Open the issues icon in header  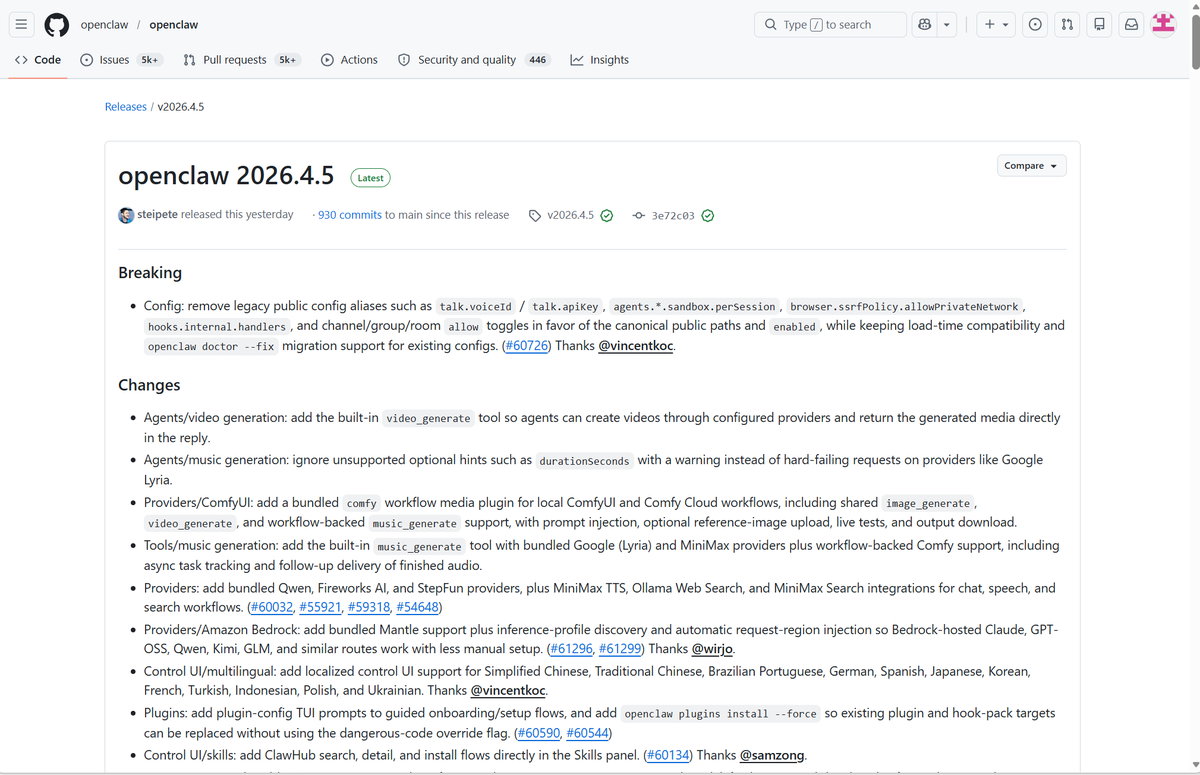pos(1035,25)
